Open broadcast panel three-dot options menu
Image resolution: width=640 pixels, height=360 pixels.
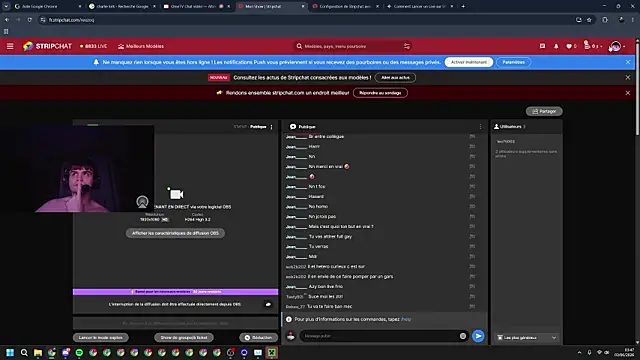tap(271, 127)
